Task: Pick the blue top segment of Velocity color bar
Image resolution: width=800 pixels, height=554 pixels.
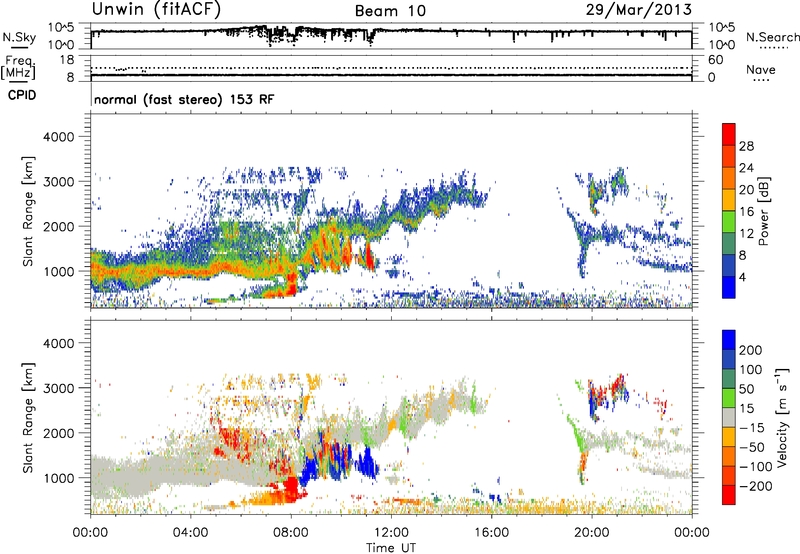Action: [729, 340]
